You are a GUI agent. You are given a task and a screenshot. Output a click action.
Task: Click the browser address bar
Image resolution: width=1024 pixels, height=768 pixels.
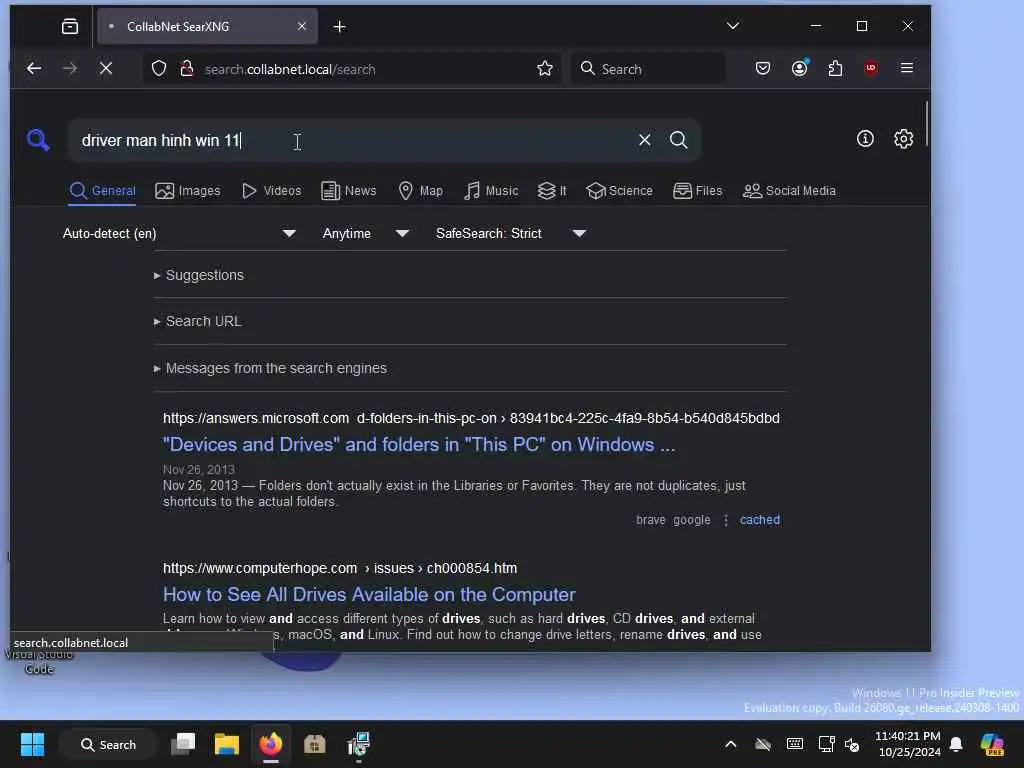tap(353, 69)
